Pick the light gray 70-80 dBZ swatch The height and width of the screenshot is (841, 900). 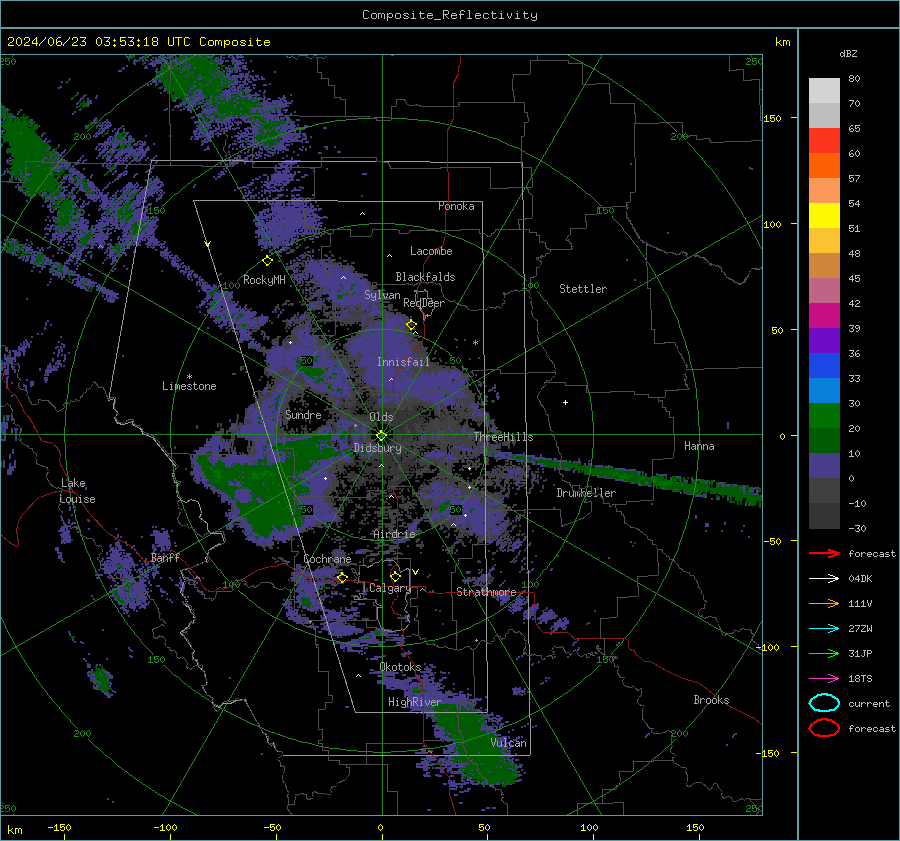[x=824, y=91]
